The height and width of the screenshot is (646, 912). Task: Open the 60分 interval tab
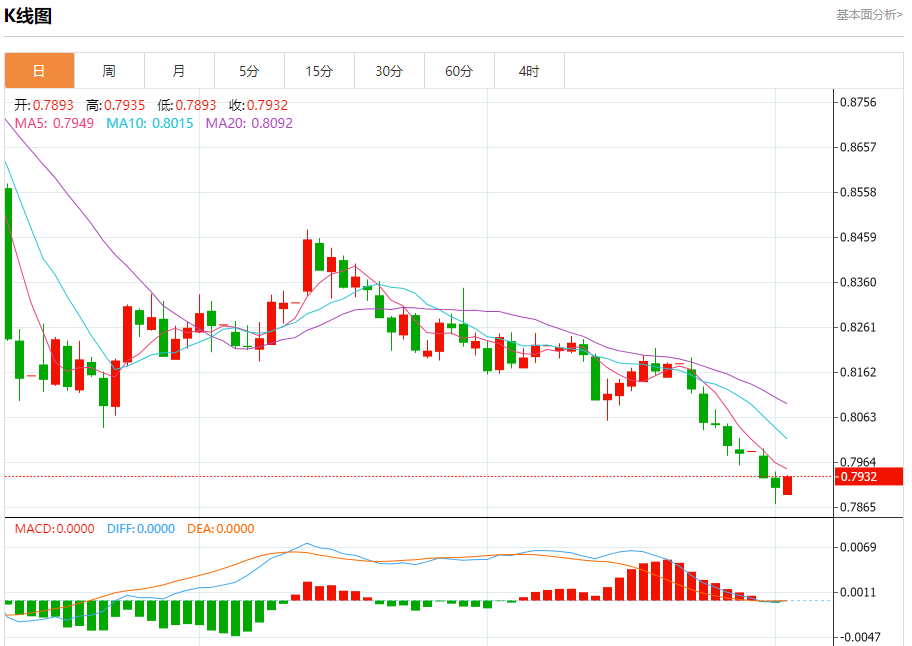pyautogui.click(x=459, y=71)
